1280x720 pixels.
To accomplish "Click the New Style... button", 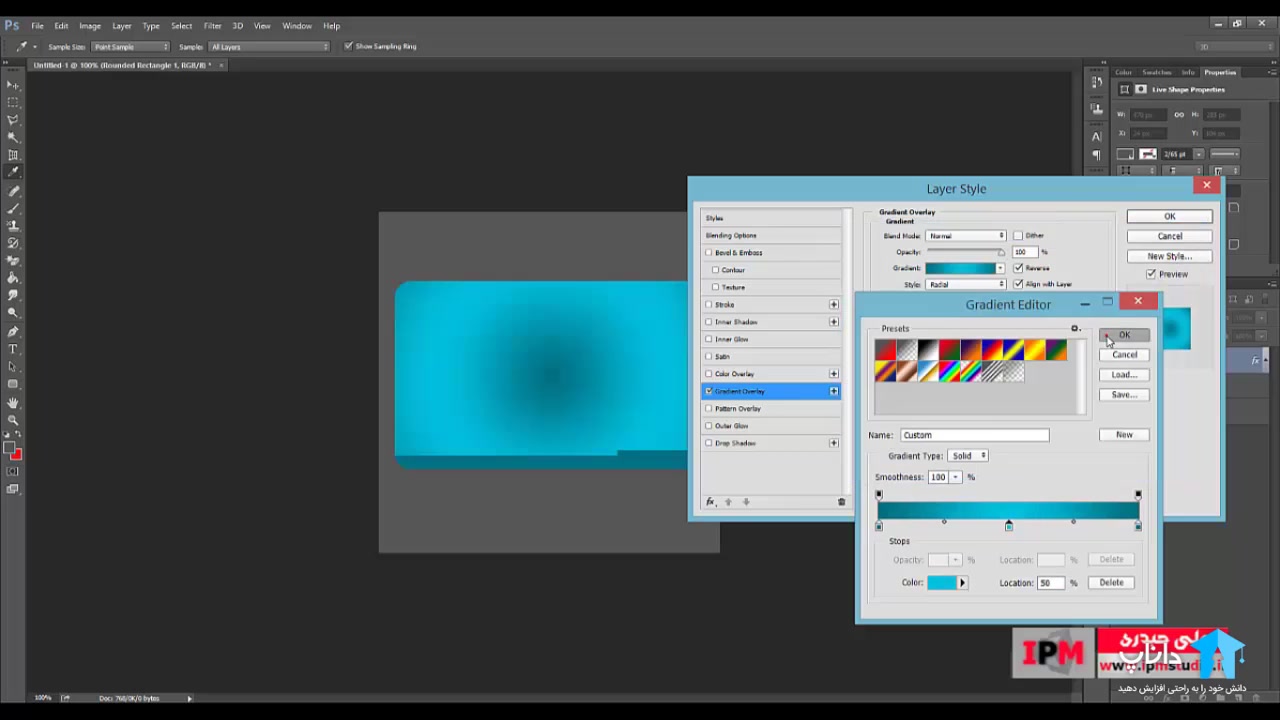I will pyautogui.click(x=1169, y=256).
